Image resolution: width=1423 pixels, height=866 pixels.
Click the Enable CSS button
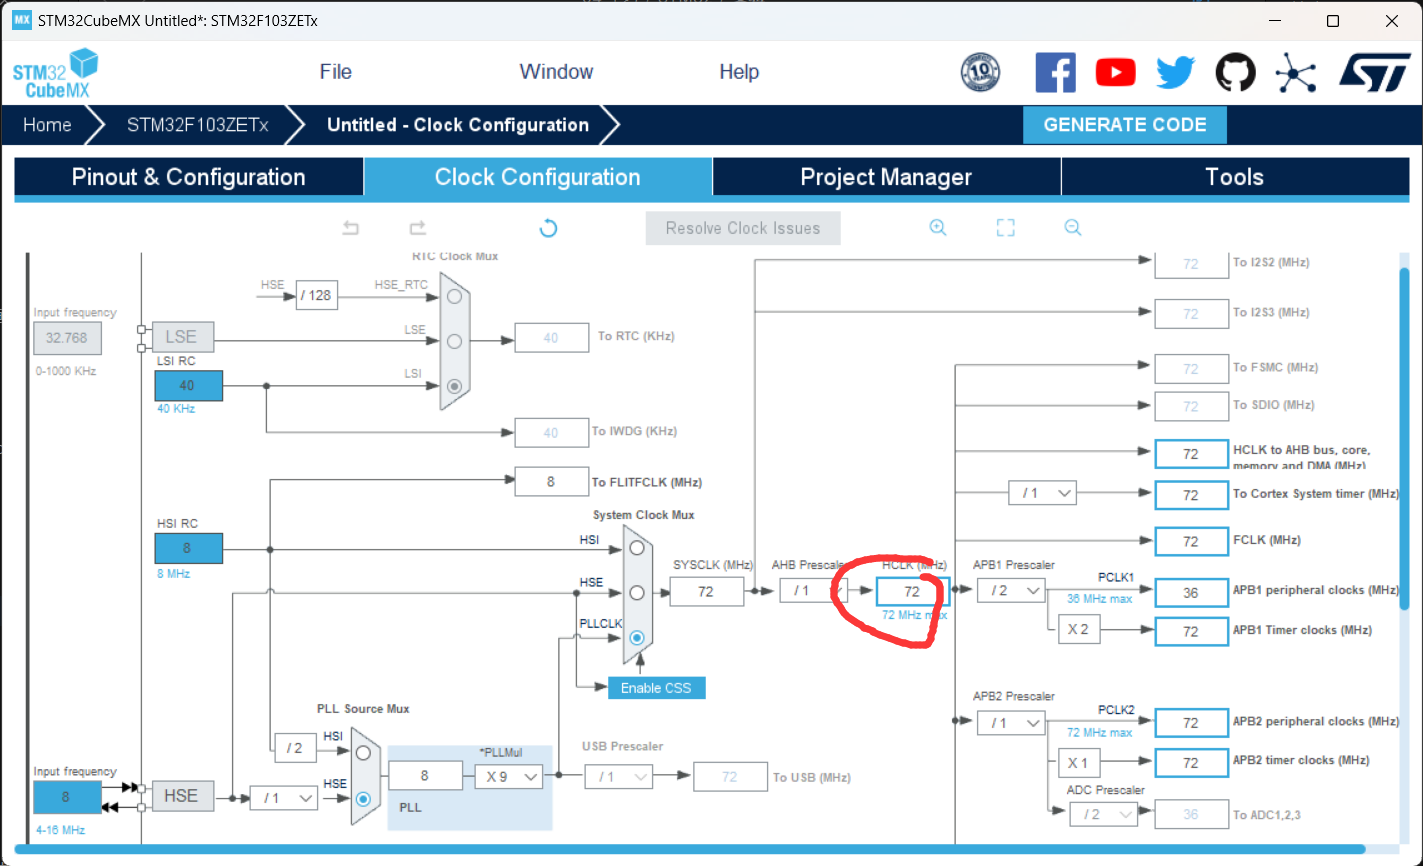coord(656,688)
